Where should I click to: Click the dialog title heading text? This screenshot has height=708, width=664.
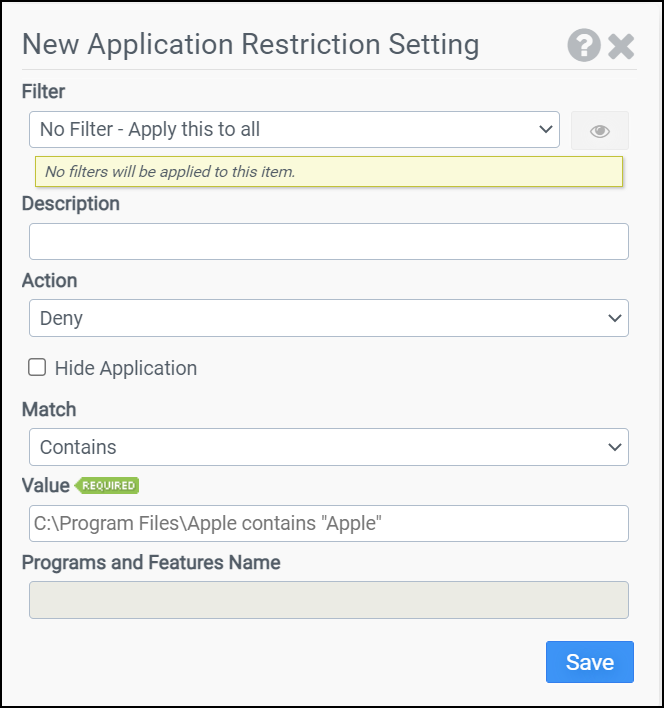pyautogui.click(x=250, y=45)
